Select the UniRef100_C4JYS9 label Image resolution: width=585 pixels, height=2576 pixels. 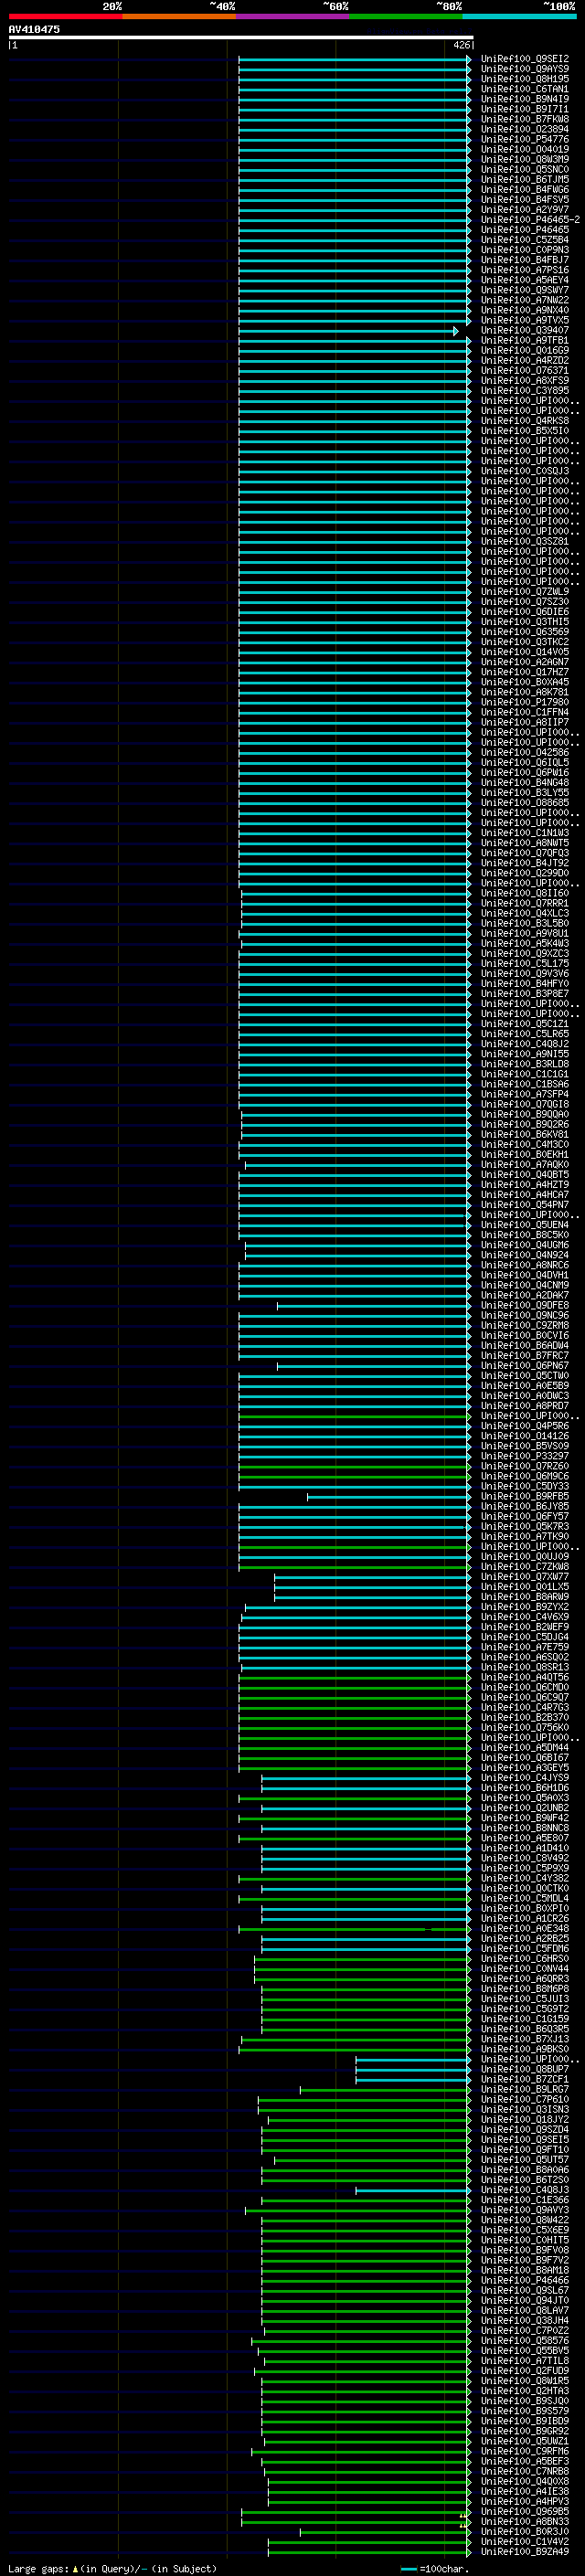tap(525, 1778)
